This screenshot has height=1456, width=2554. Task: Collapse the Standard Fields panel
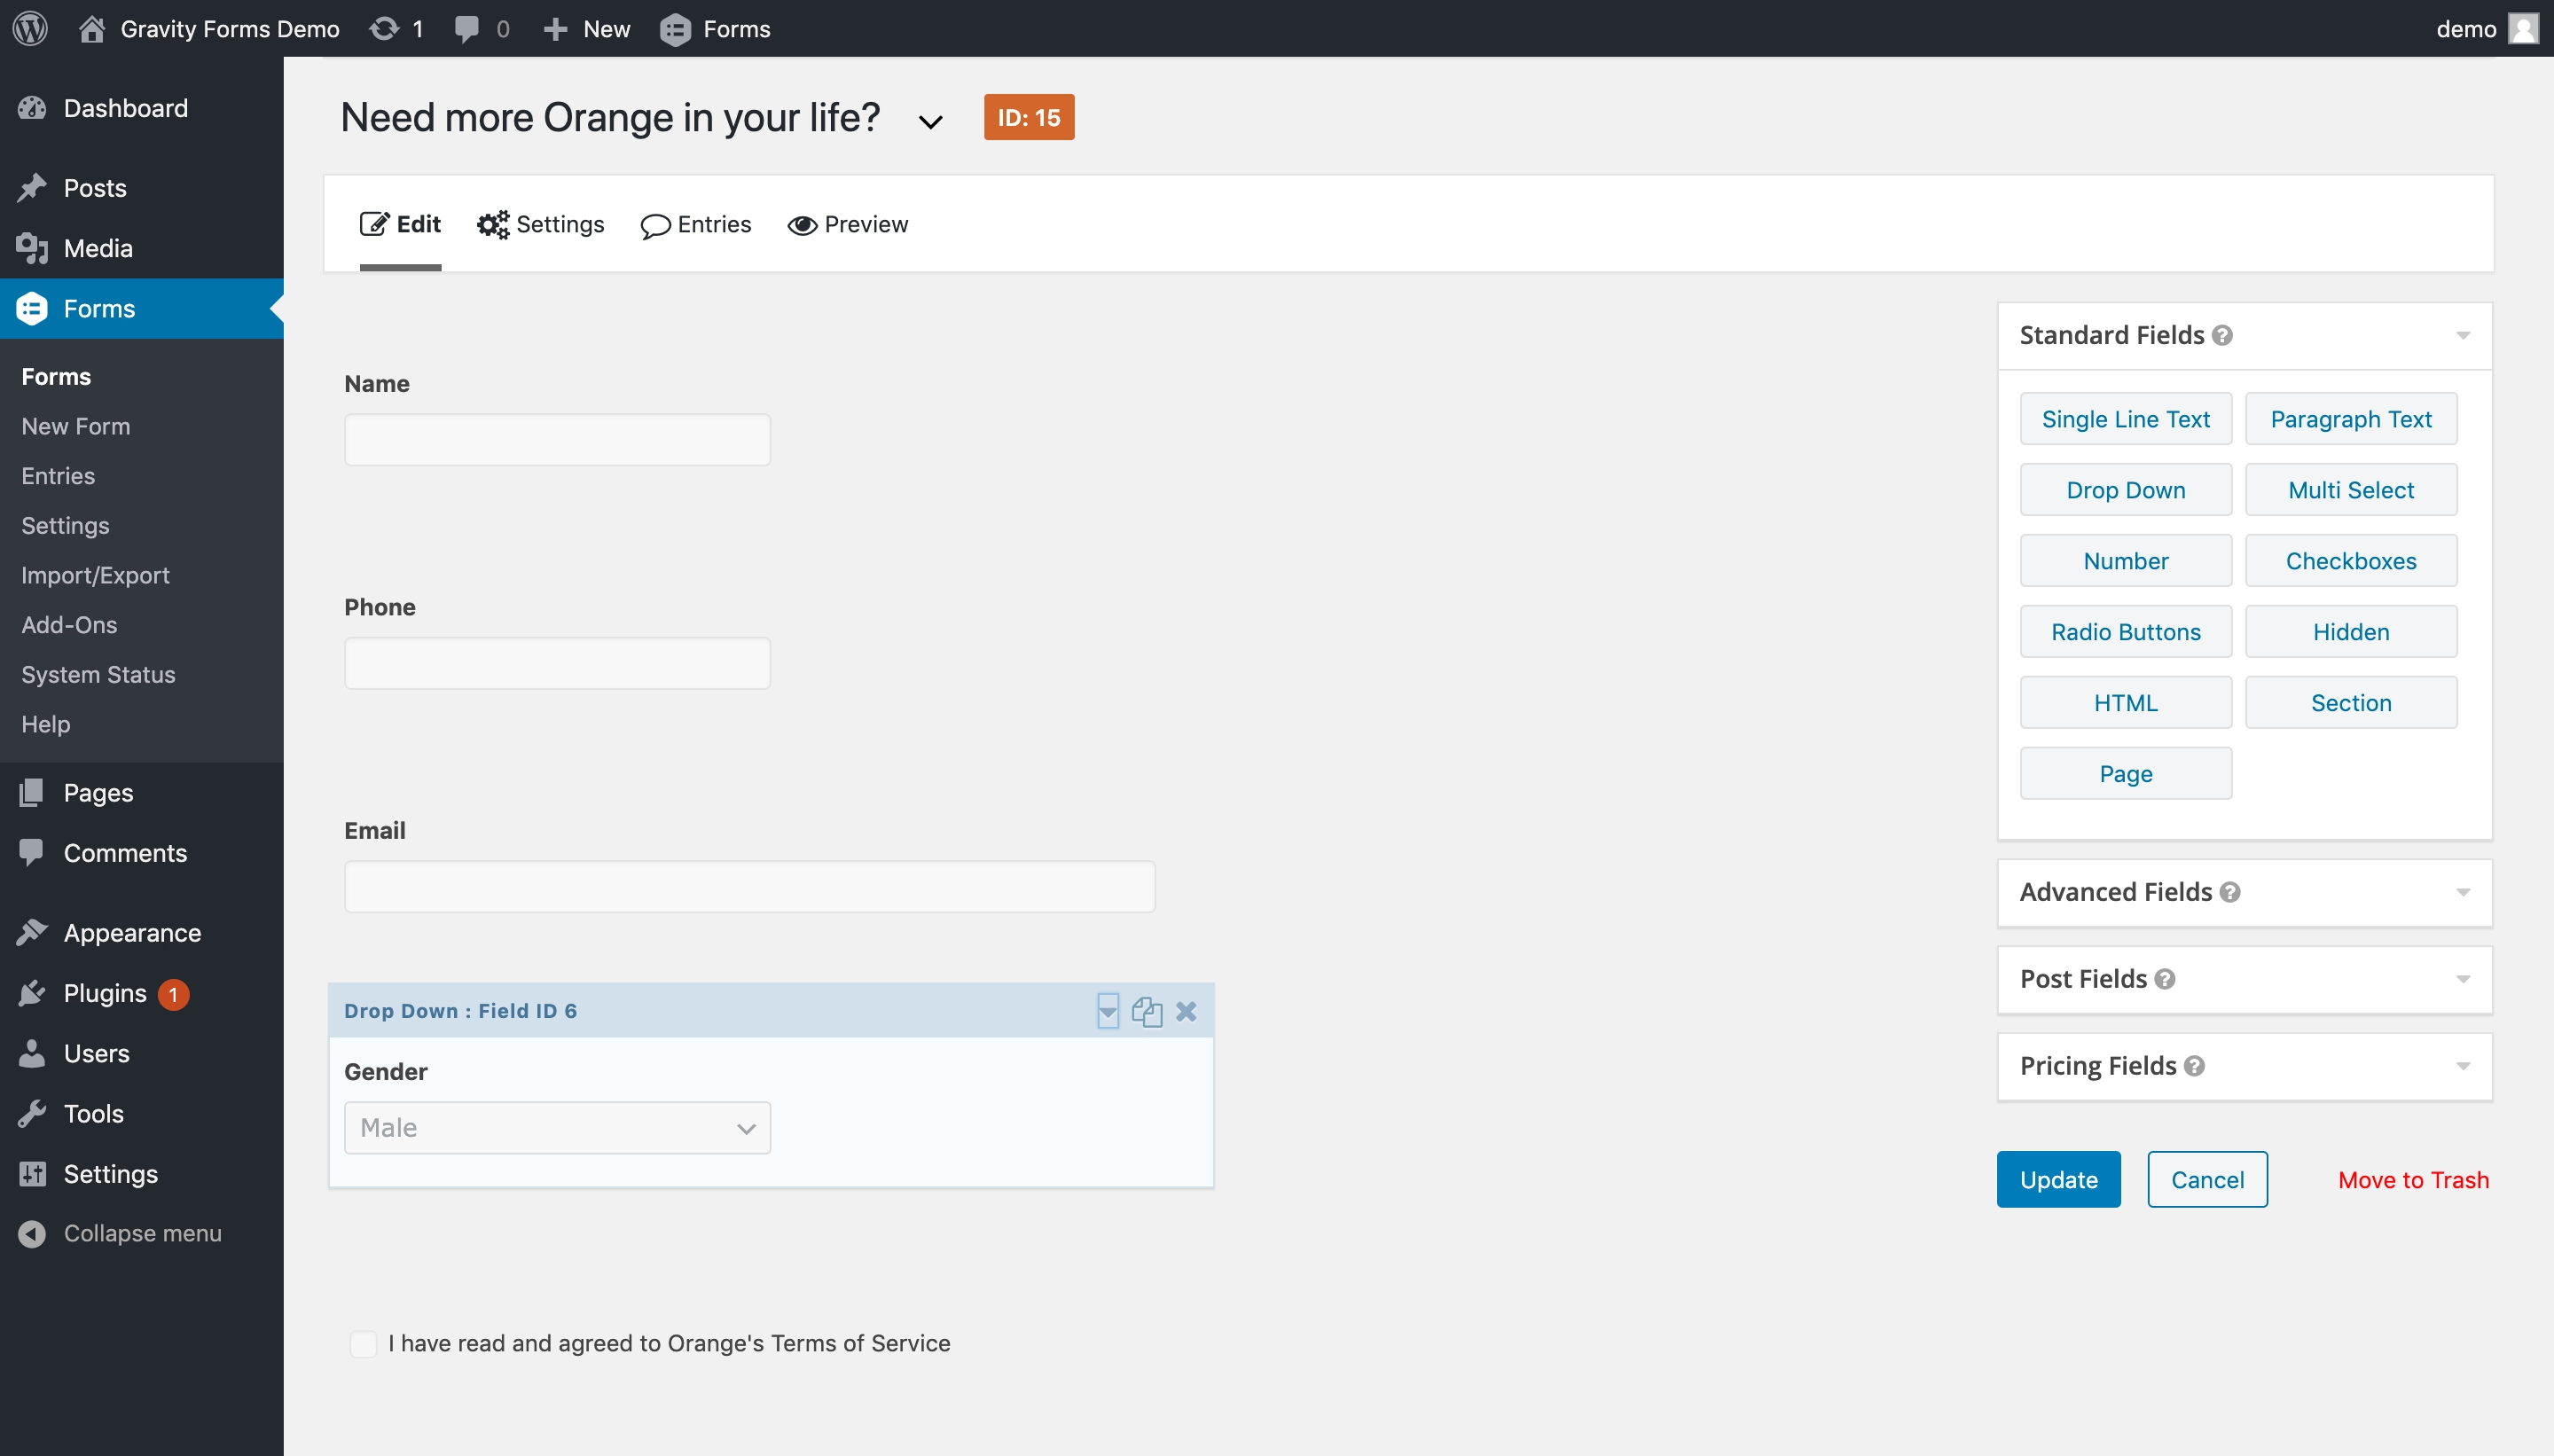click(x=2464, y=336)
